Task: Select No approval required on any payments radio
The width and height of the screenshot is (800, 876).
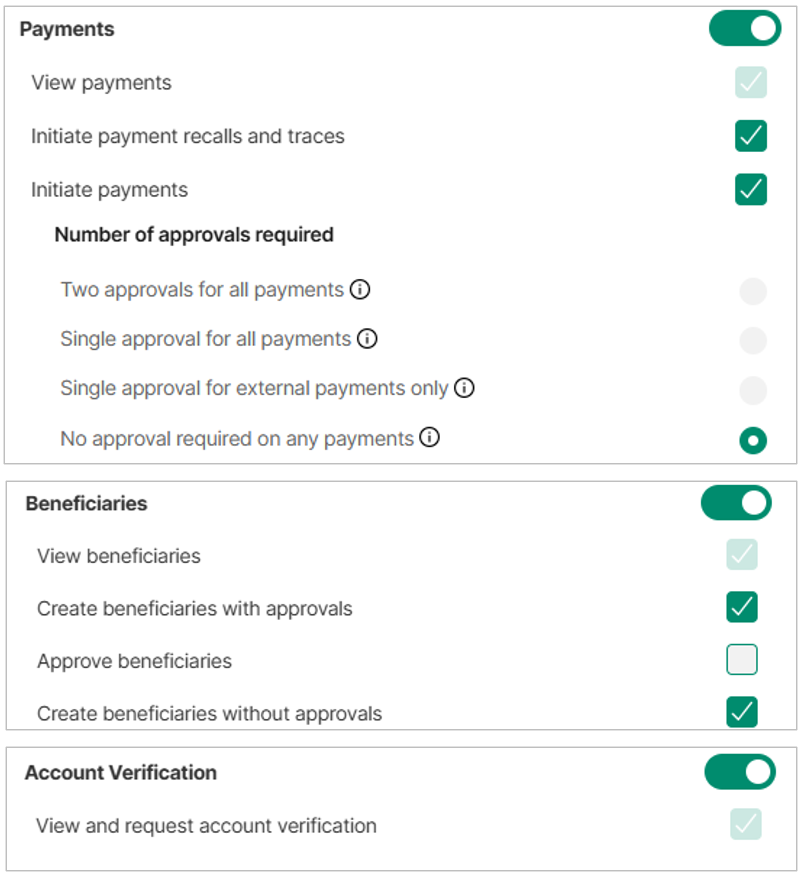Action: [x=752, y=440]
